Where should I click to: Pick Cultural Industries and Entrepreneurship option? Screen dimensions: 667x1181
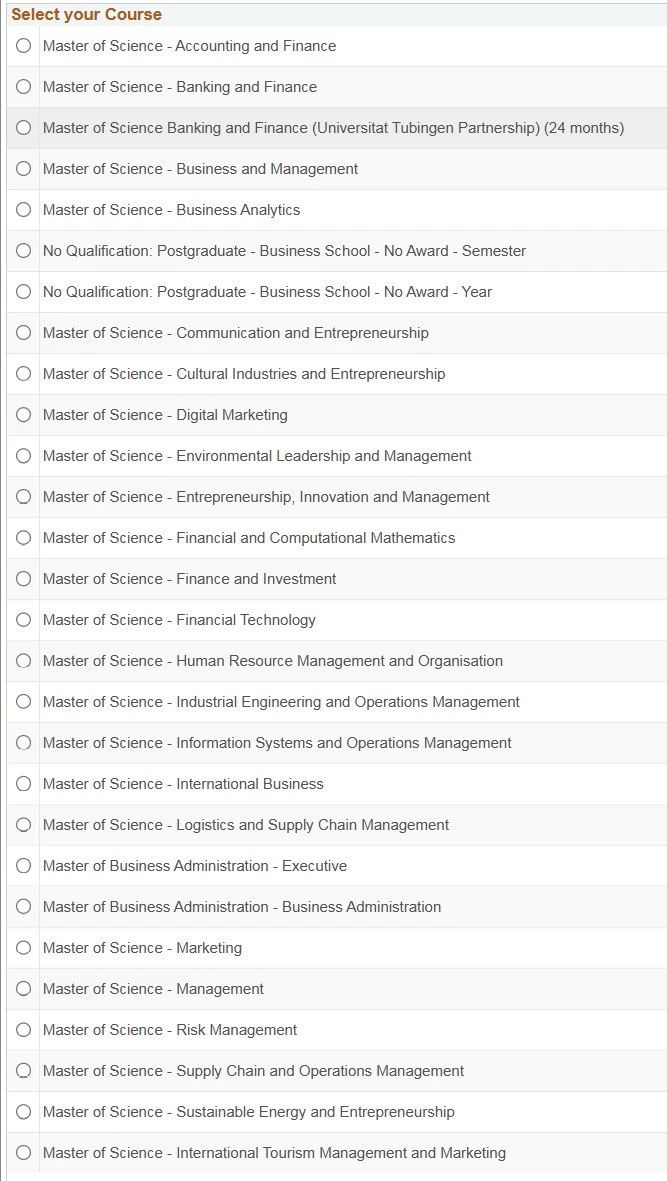click(23, 374)
